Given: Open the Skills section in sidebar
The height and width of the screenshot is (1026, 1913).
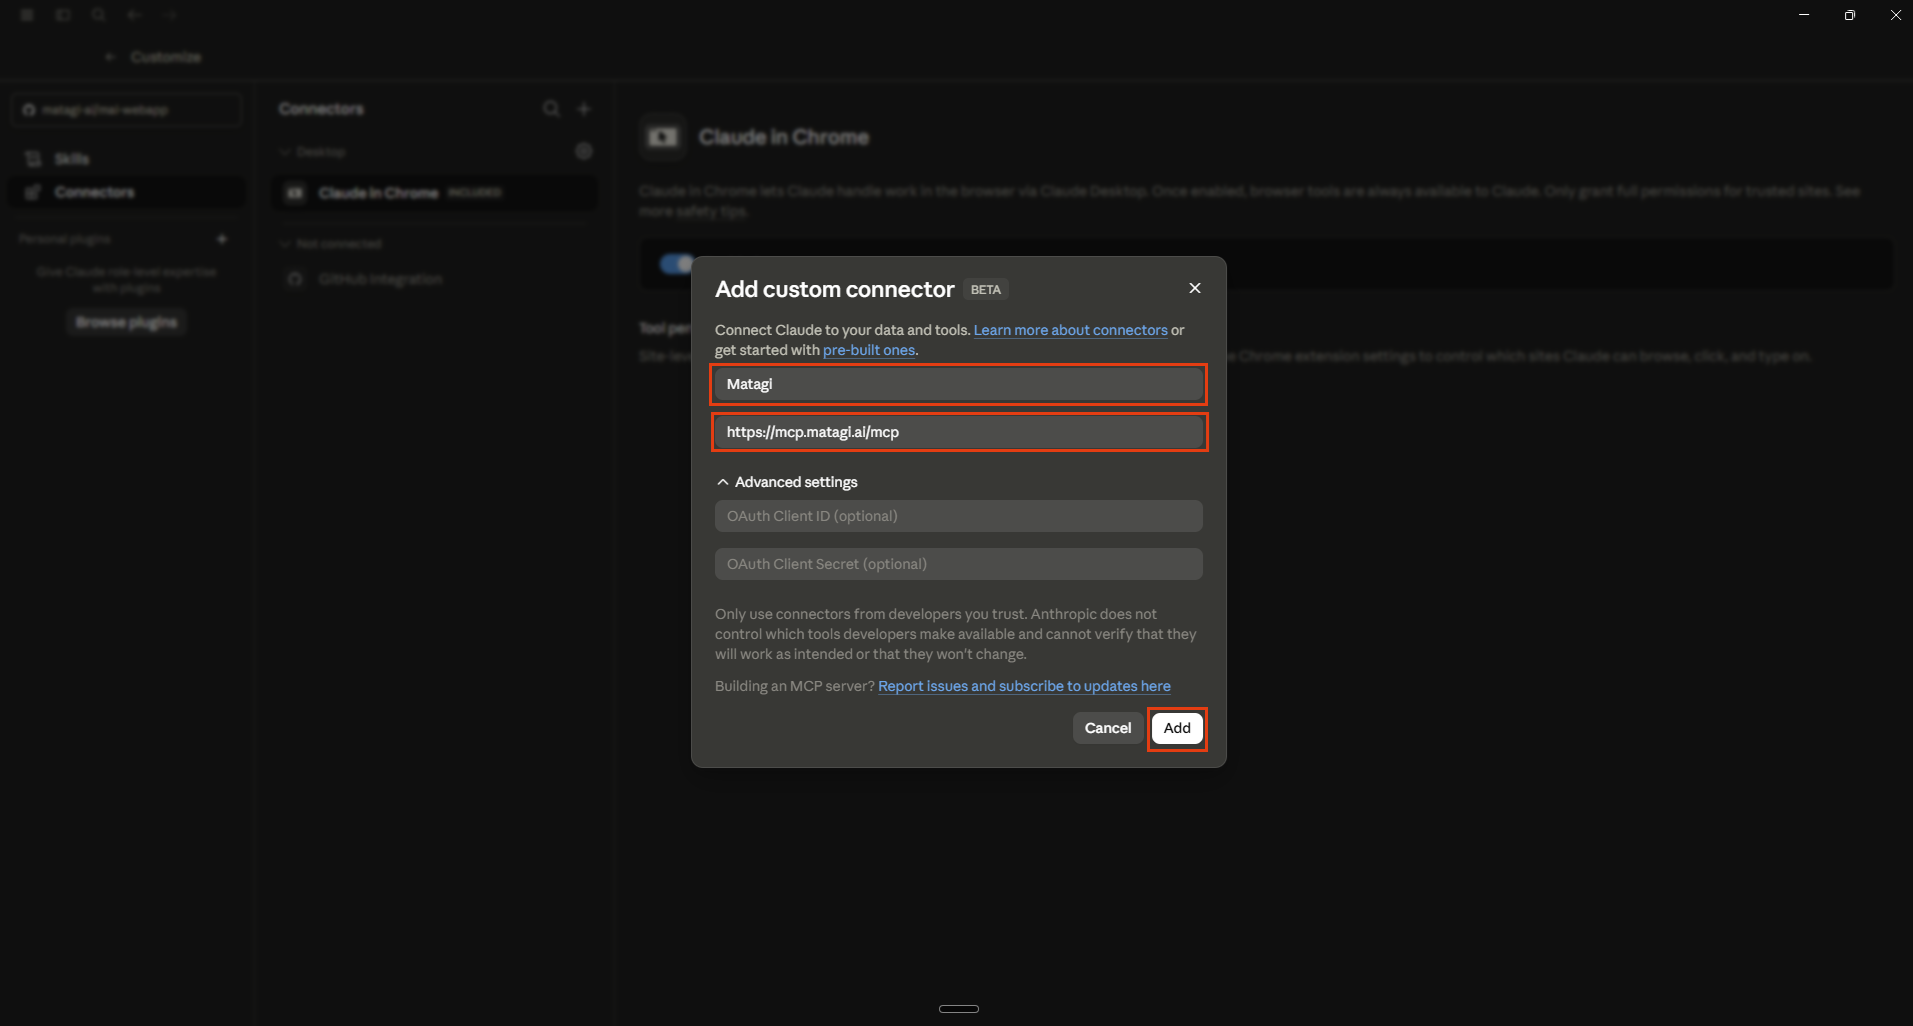Looking at the screenshot, I should tap(126, 159).
